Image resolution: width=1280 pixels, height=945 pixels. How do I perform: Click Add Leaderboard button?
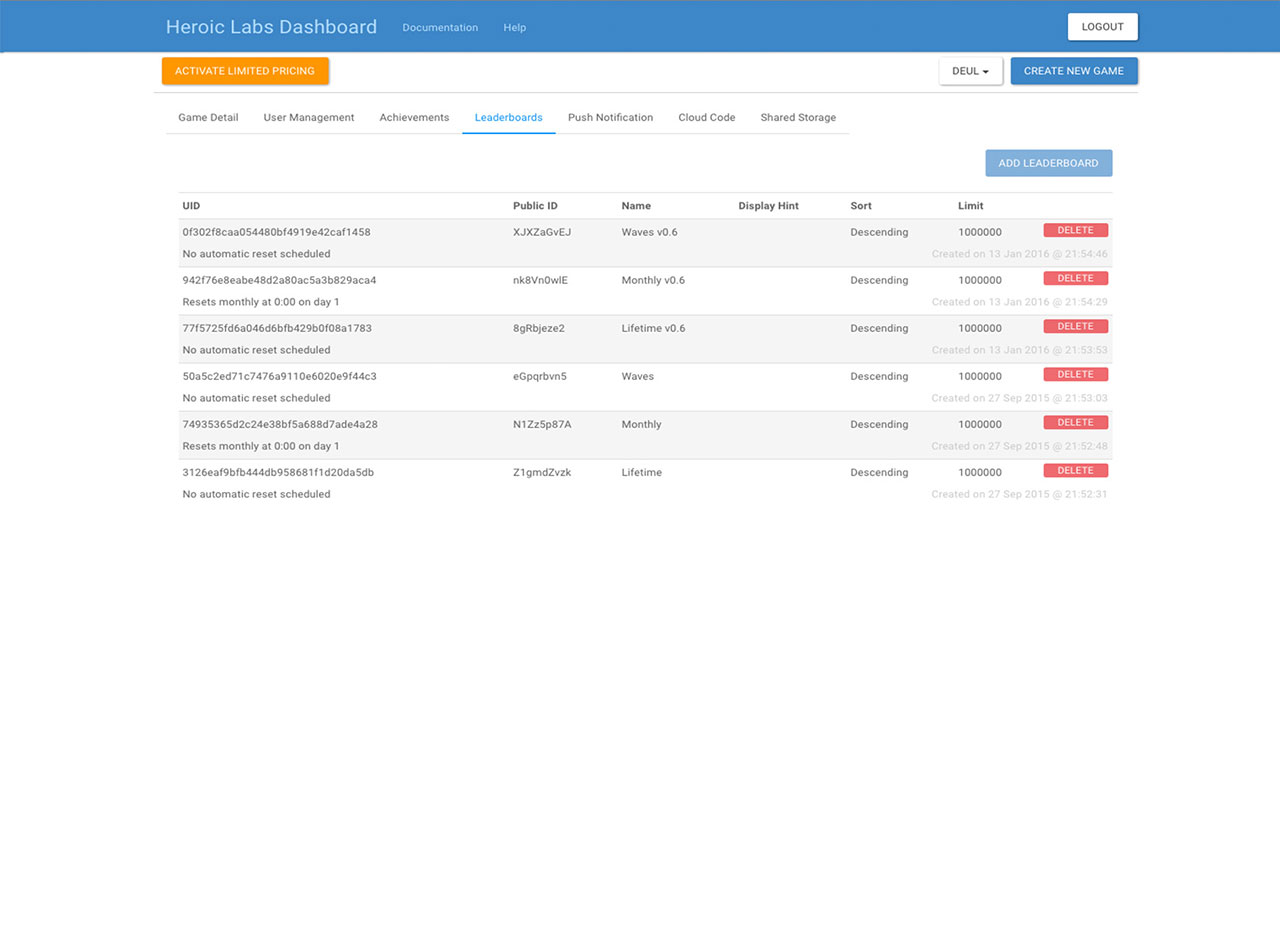click(1048, 163)
